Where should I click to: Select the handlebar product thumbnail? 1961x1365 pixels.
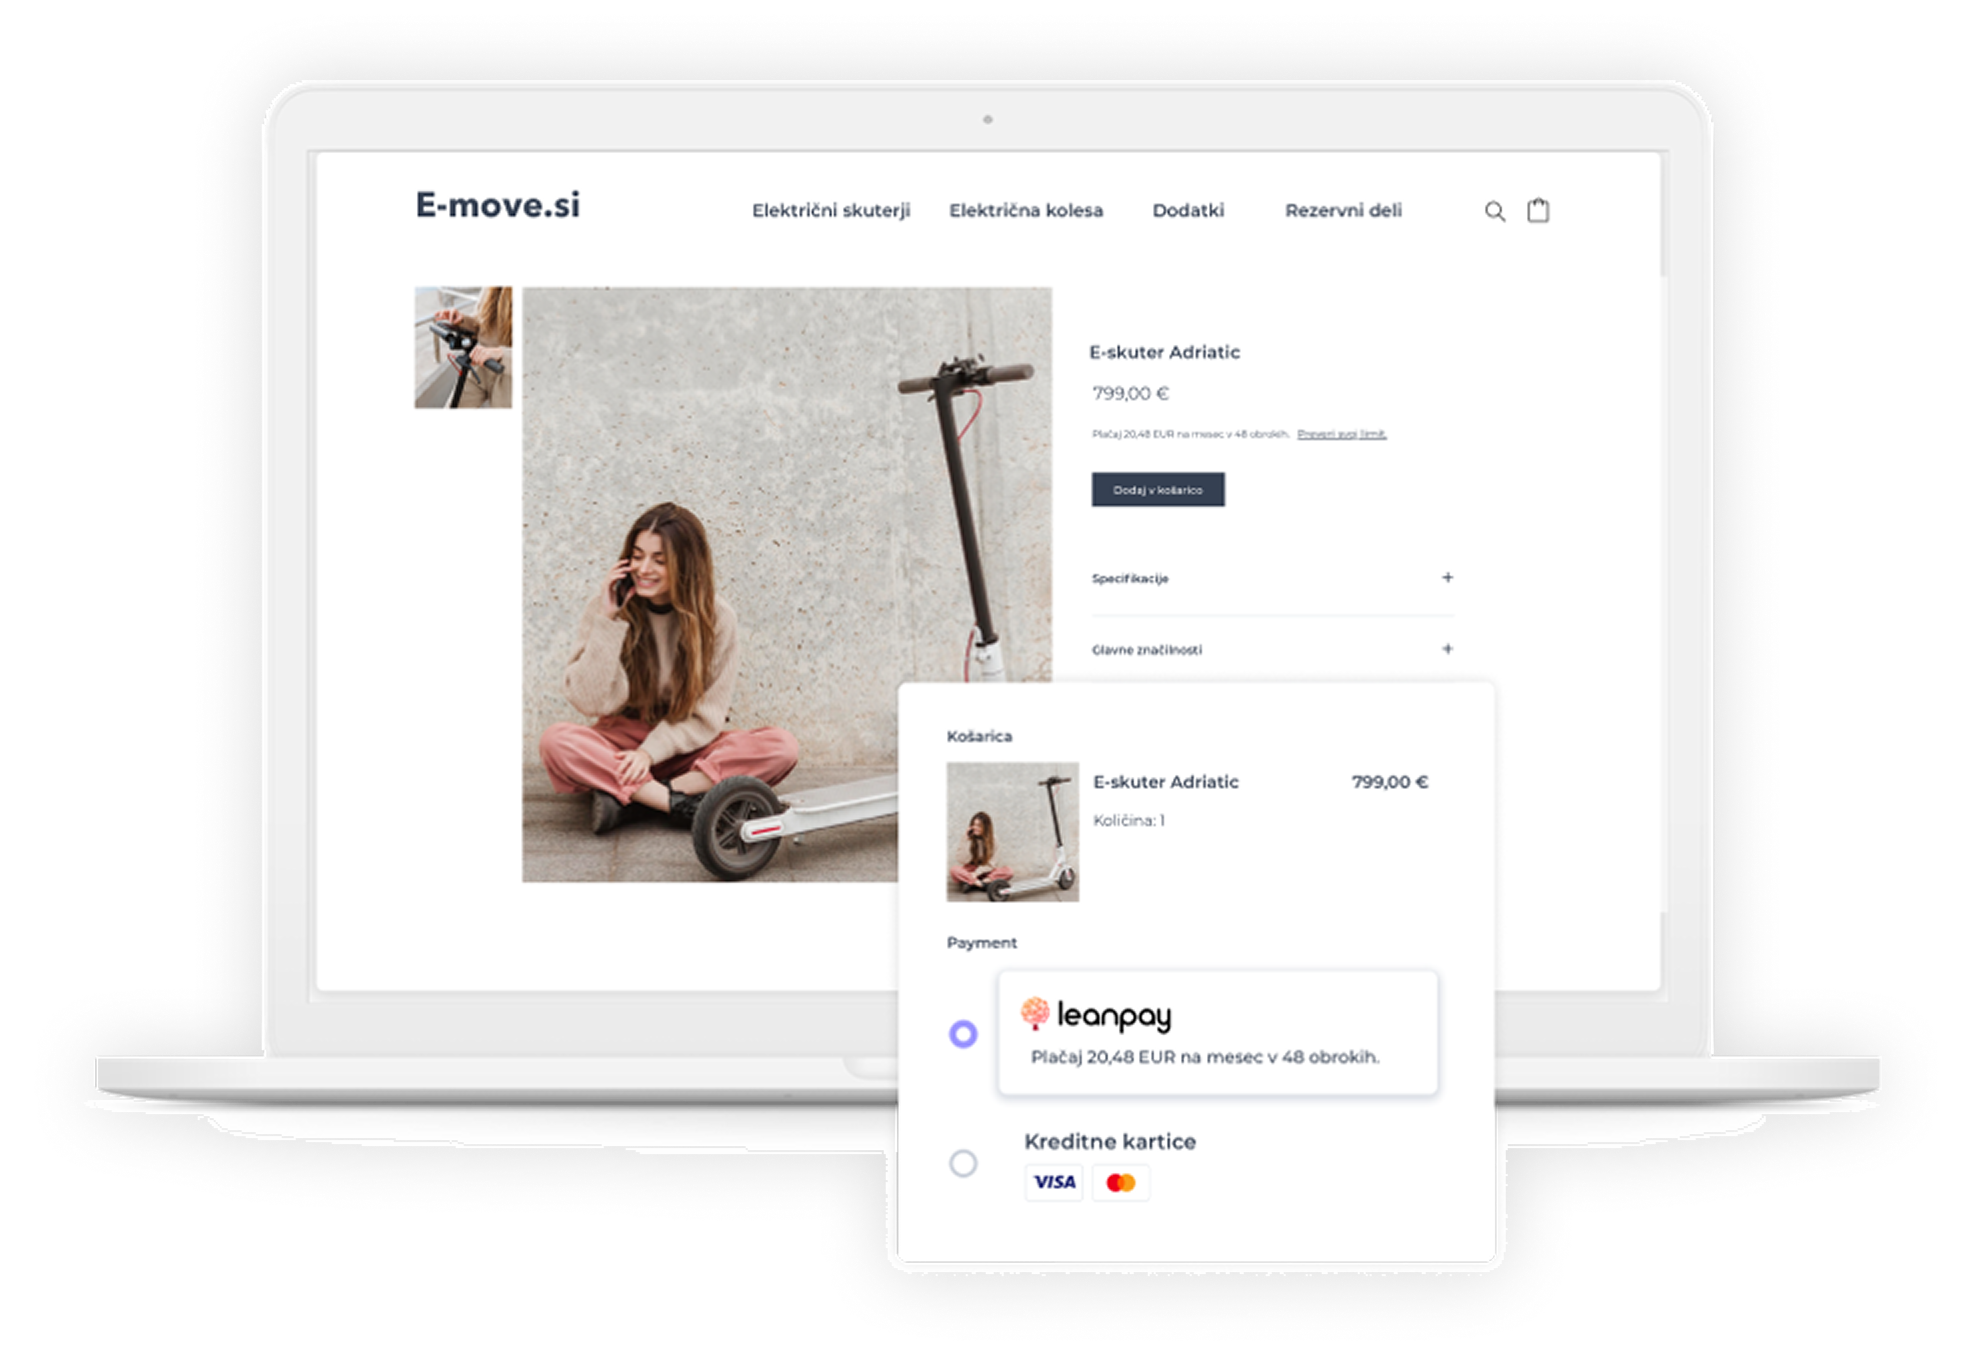pos(463,347)
